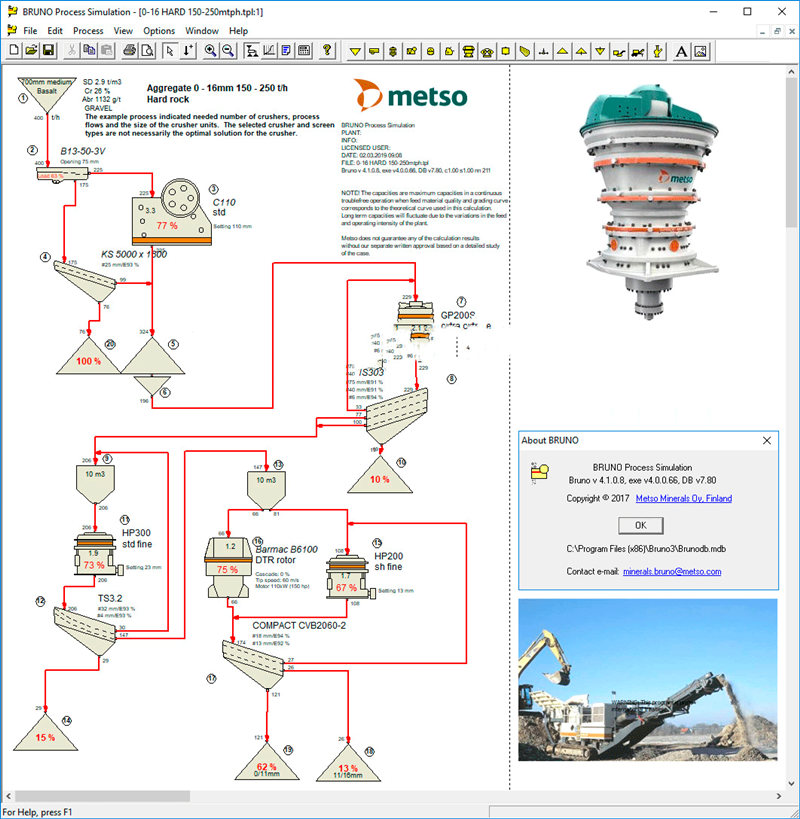
Task: Click the flowsheet process view icon
Action: [251, 51]
